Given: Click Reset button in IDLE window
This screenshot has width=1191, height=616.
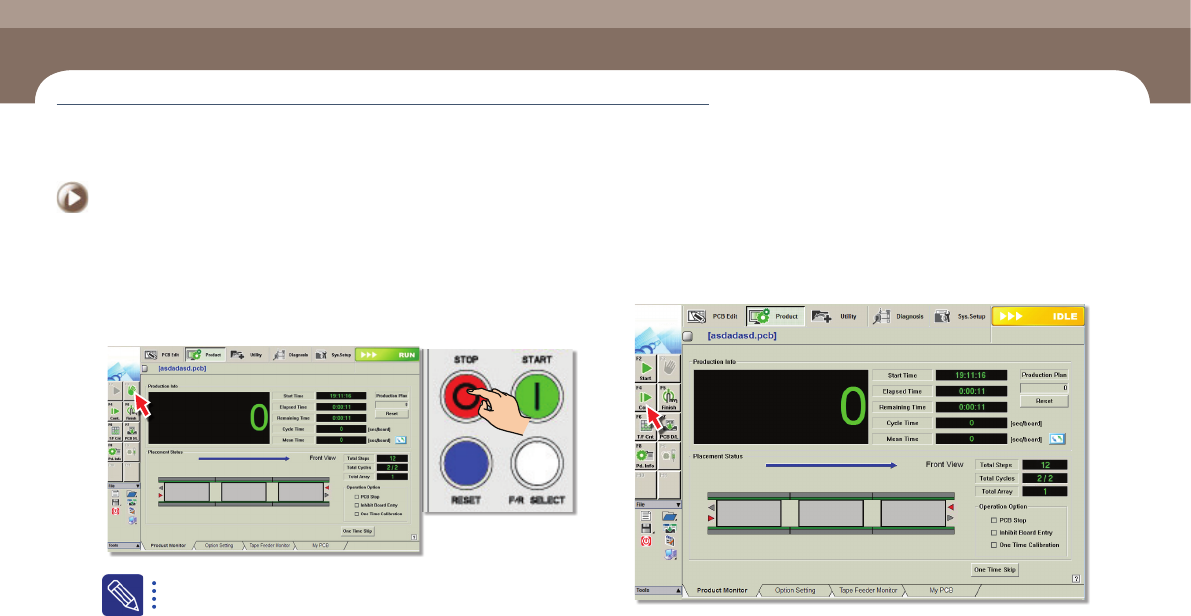Looking at the screenshot, I should [x=1044, y=400].
